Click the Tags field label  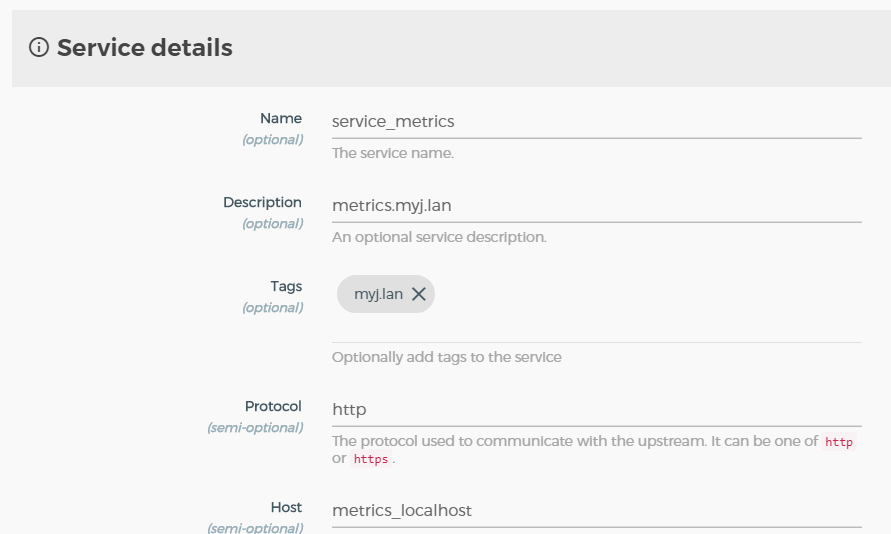[x=285, y=286]
